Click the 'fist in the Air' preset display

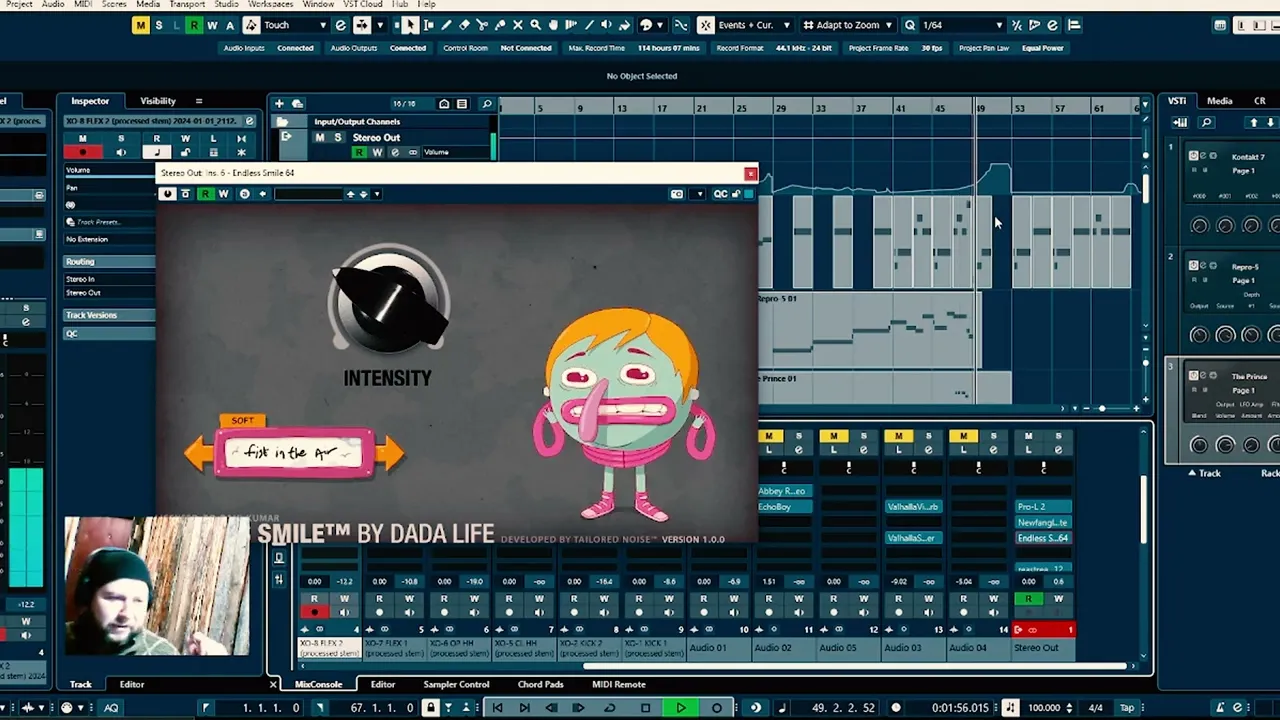point(294,453)
